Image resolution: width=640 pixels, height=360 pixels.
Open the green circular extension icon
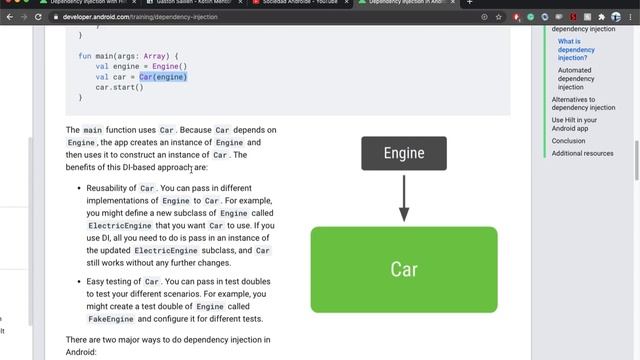point(531,17)
